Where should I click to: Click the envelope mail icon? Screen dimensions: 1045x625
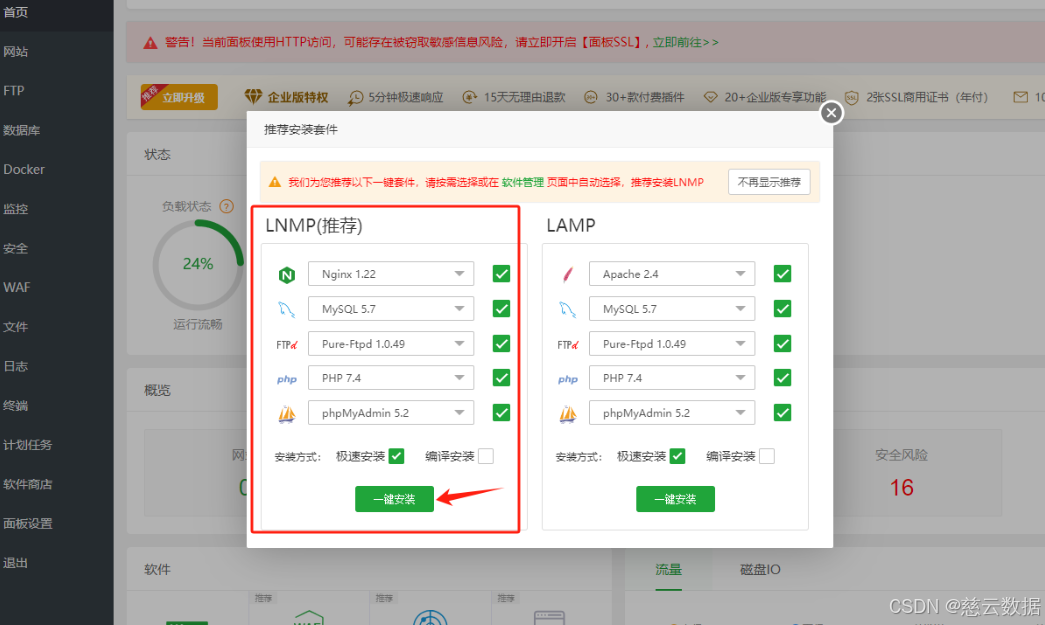tap(1020, 97)
